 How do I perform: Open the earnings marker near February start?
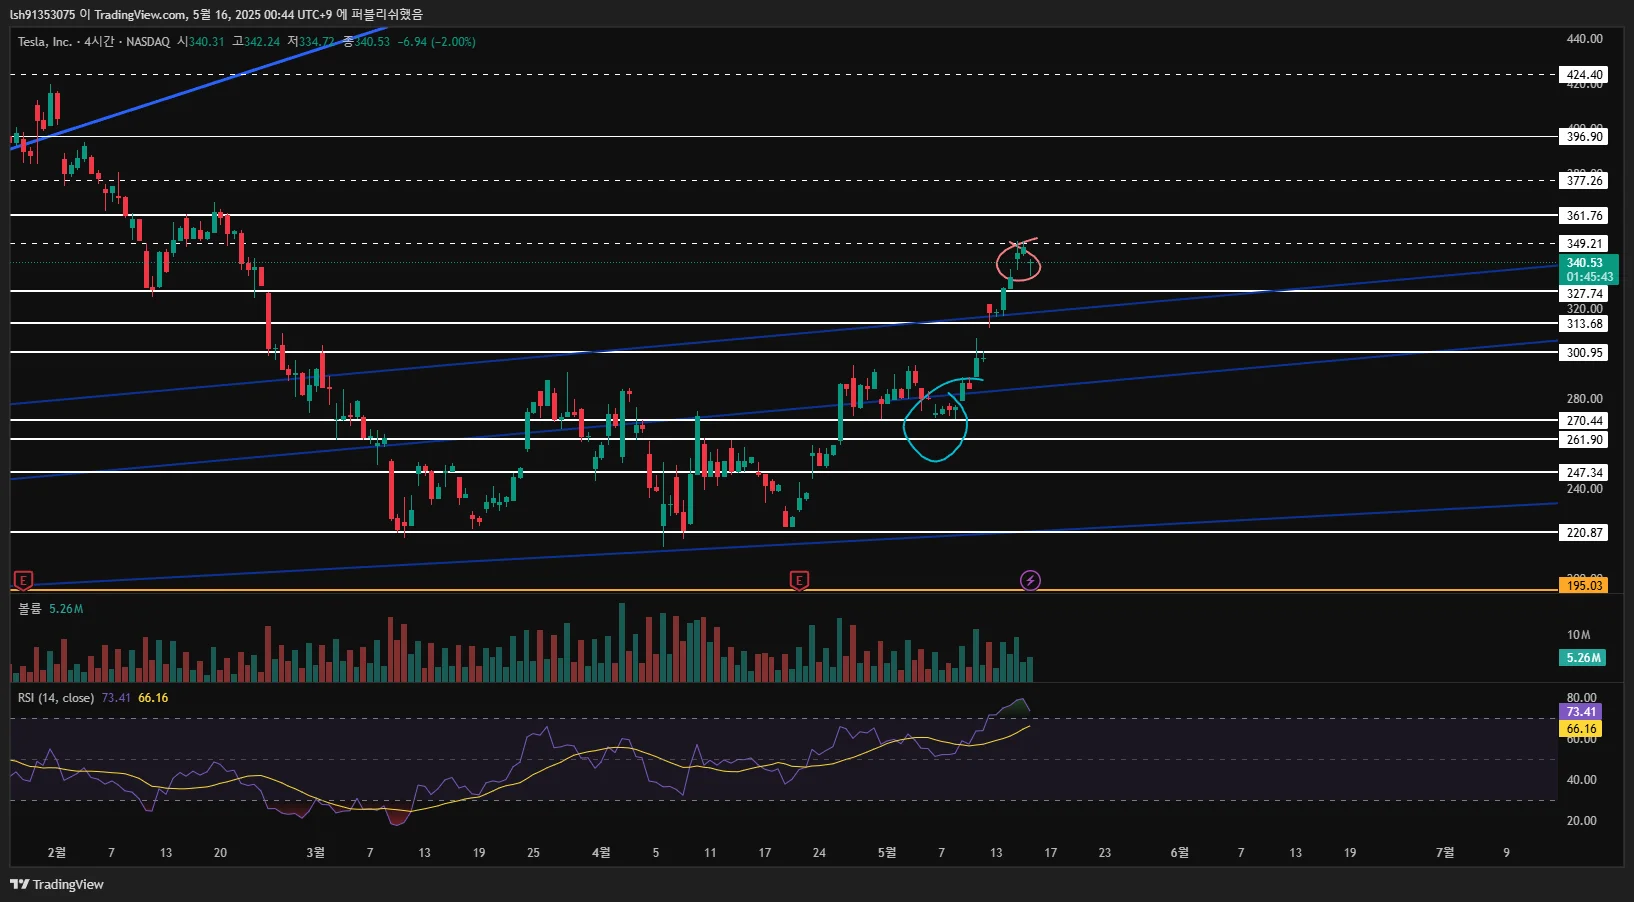coord(23,580)
